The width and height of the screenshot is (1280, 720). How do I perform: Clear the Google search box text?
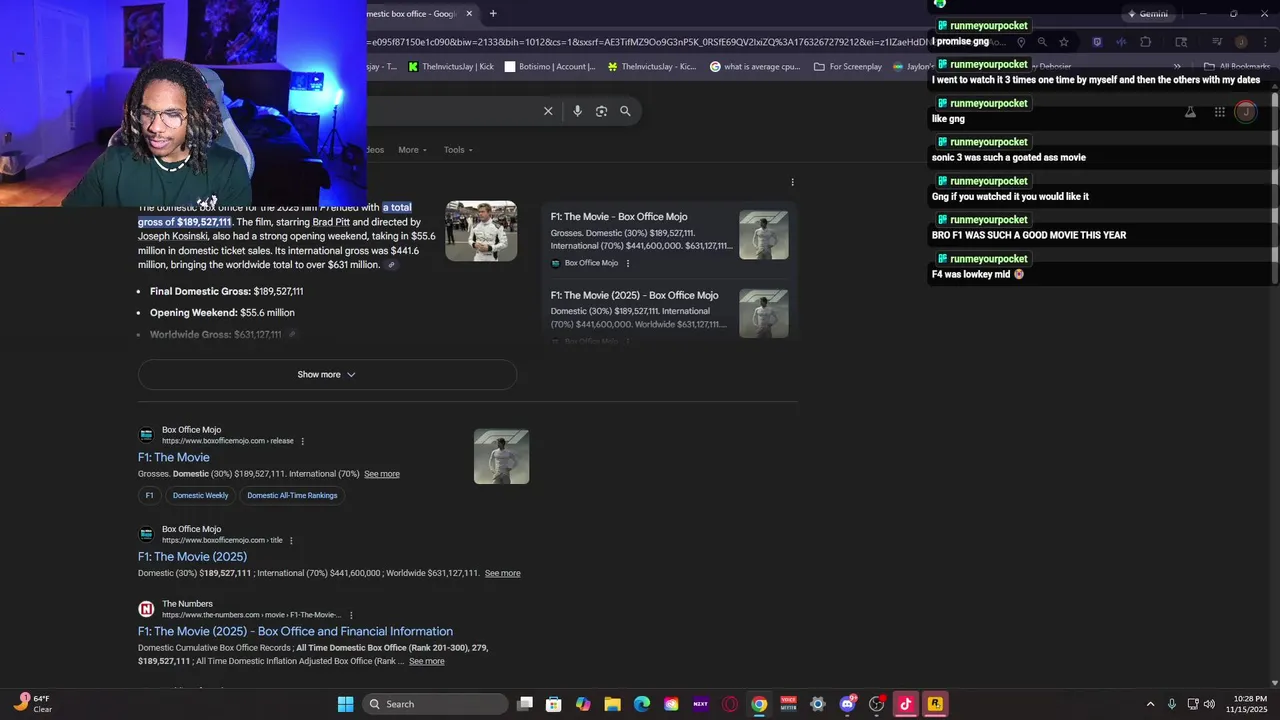548,111
